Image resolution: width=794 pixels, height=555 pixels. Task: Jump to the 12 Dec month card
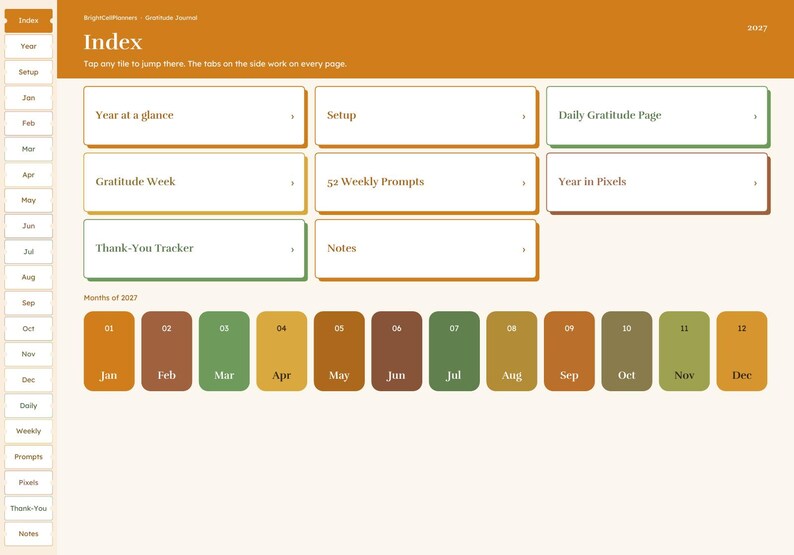click(x=742, y=351)
